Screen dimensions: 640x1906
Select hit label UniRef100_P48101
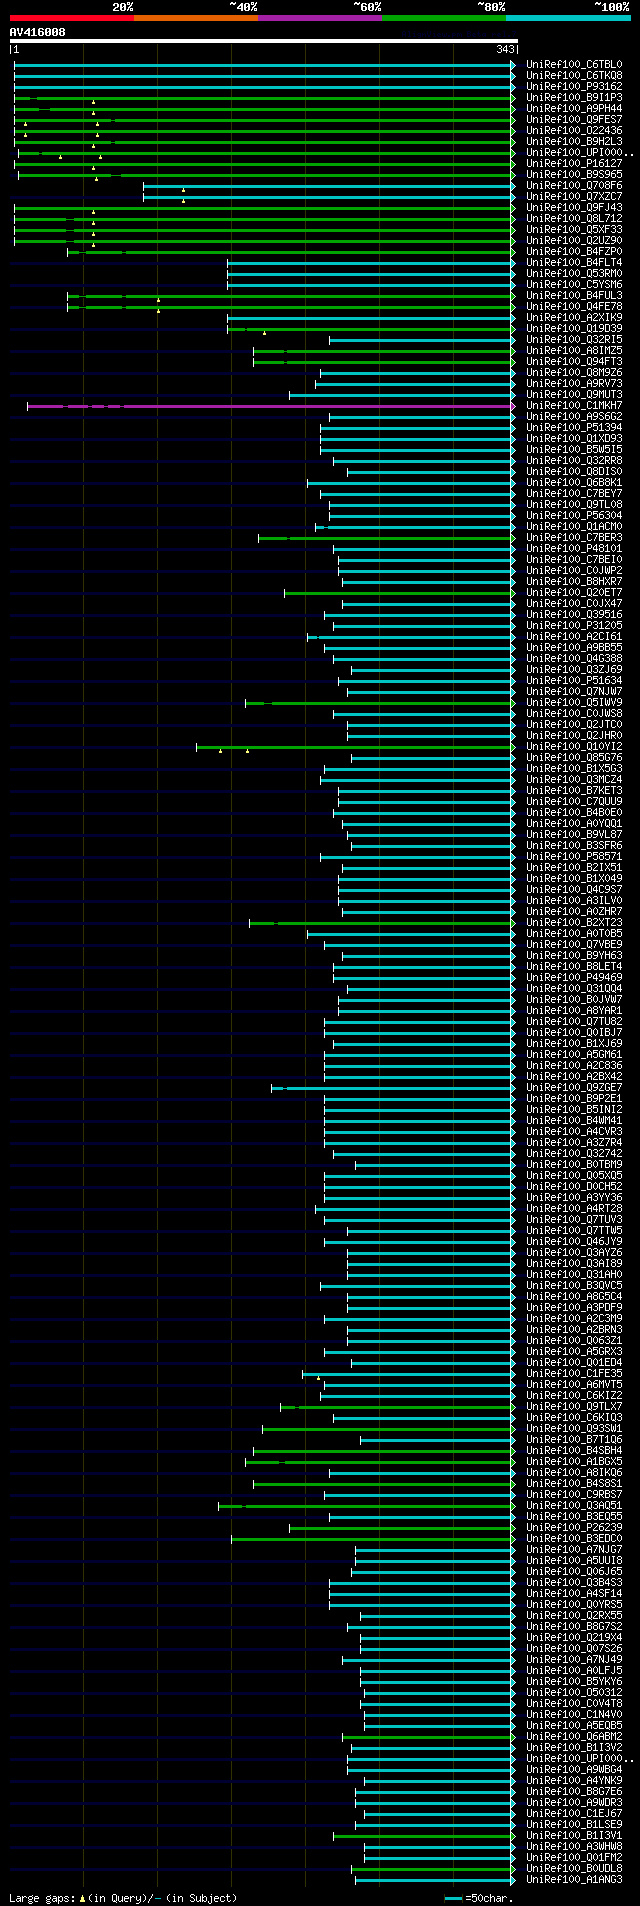coord(574,549)
